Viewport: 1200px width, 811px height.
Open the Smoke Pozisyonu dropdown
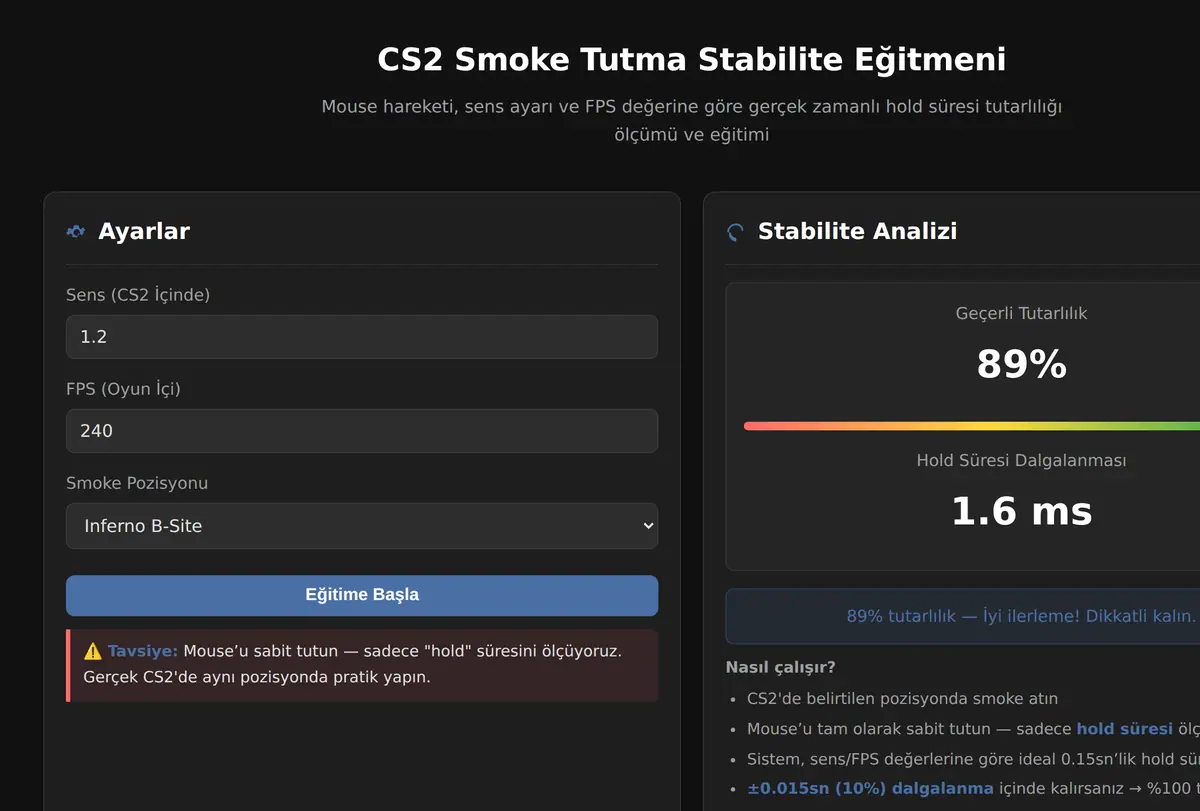(x=362, y=526)
